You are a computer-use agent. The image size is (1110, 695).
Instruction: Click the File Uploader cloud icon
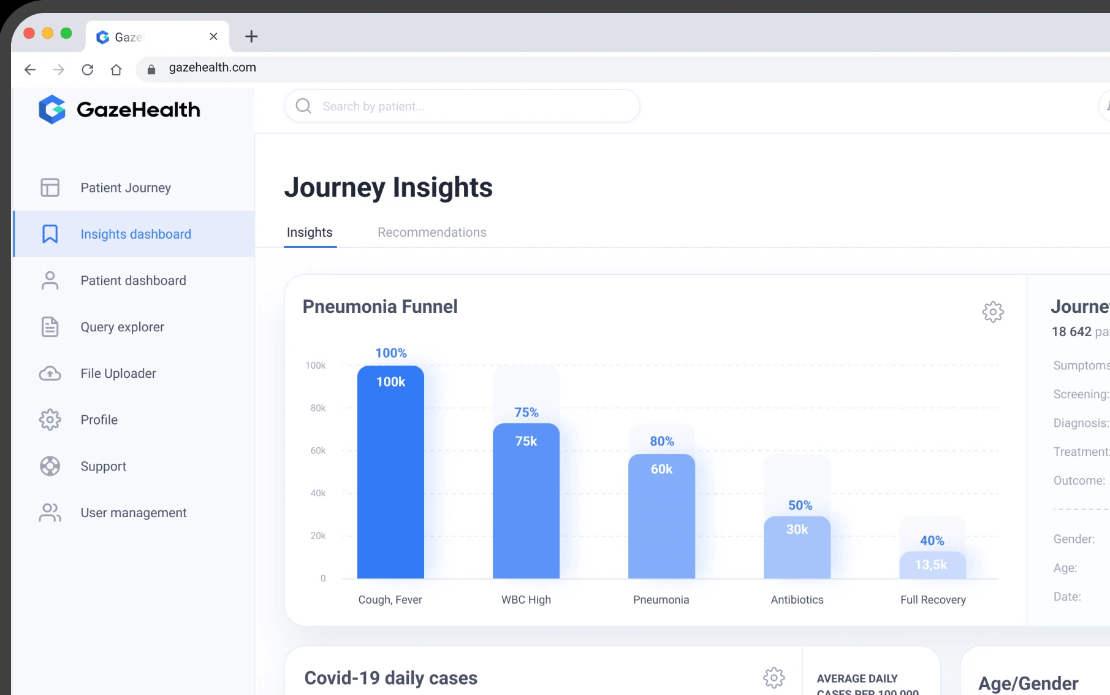tap(50, 373)
